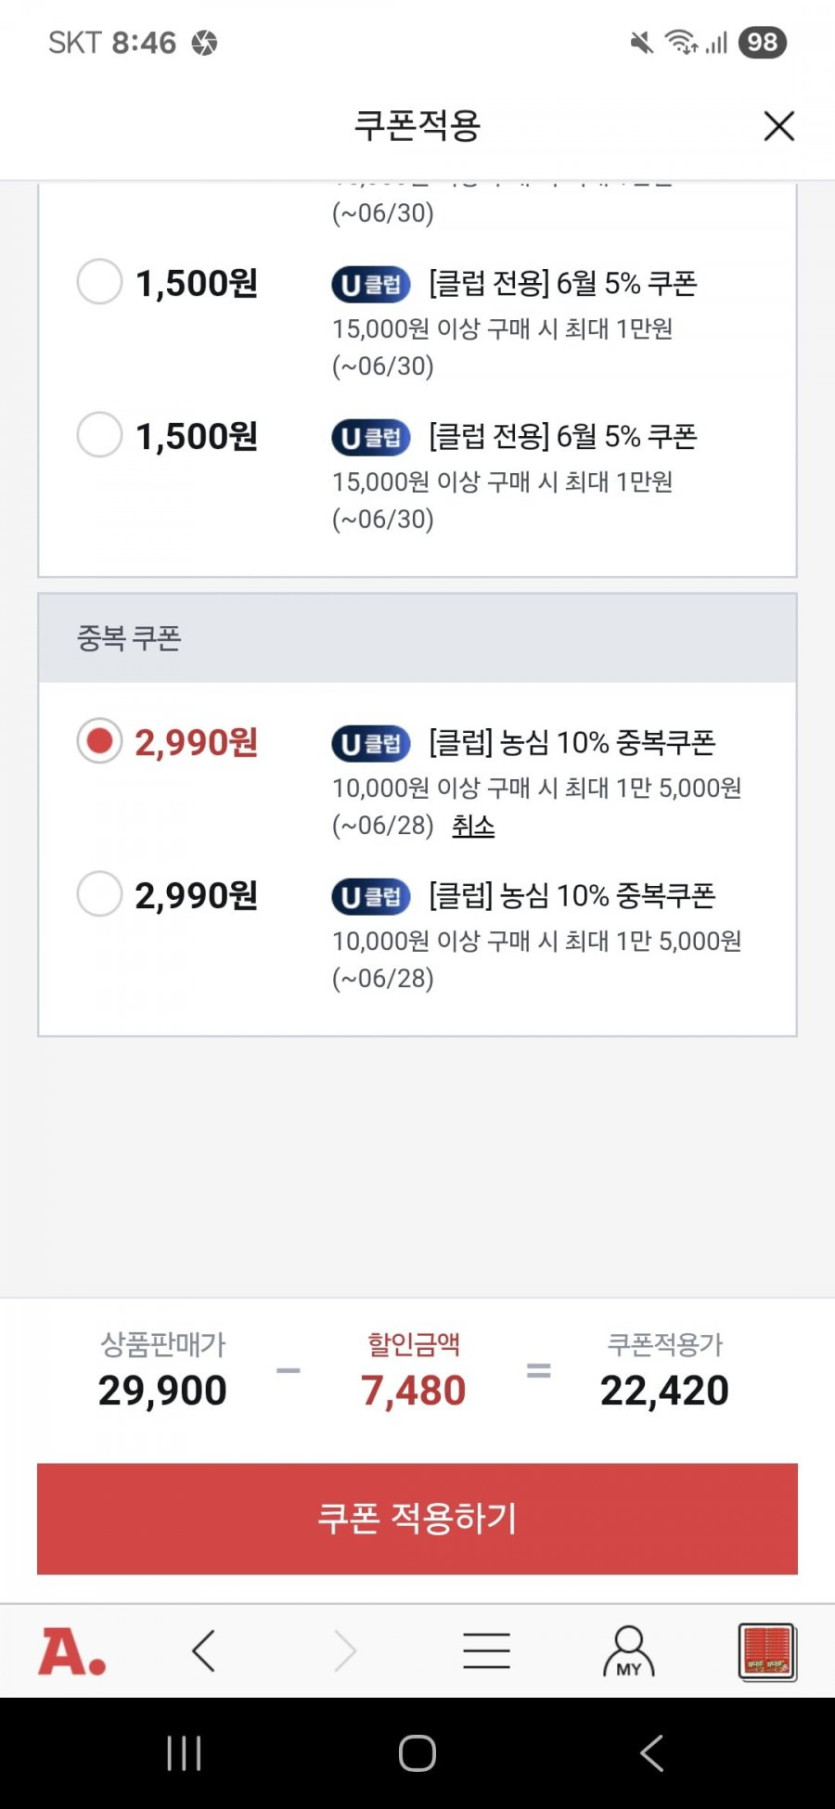The height and width of the screenshot is (1809, 835).
Task: Open the hamburger menu in bottom bar
Action: click(487, 1651)
